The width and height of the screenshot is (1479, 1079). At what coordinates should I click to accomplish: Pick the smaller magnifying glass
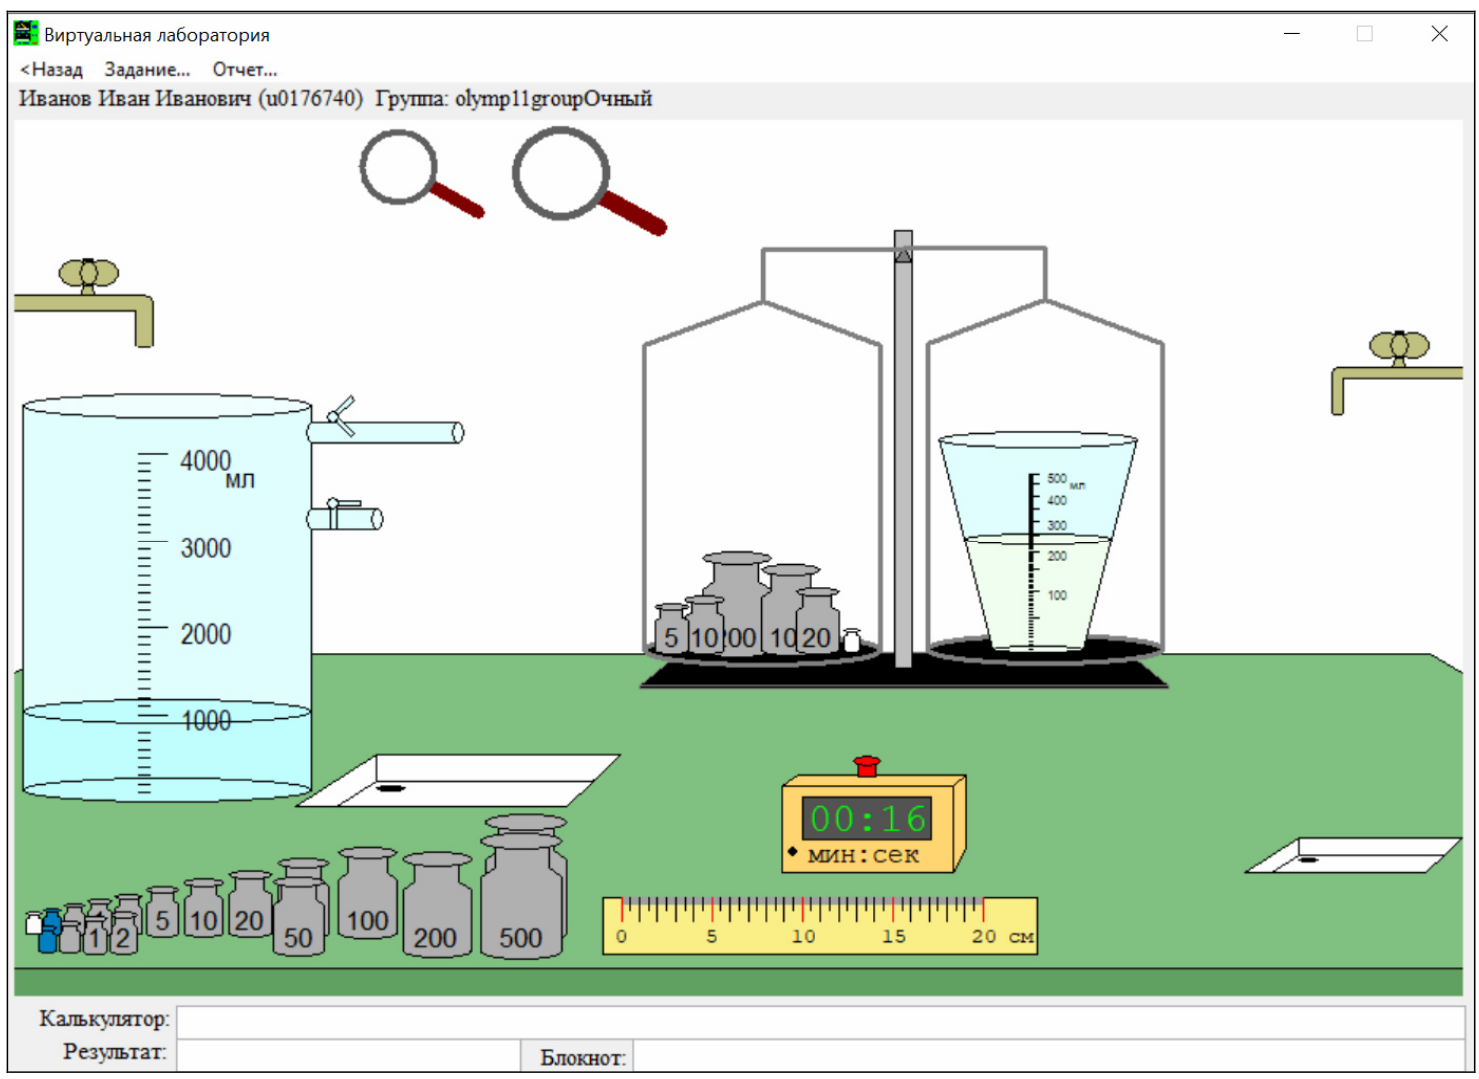coord(399,168)
